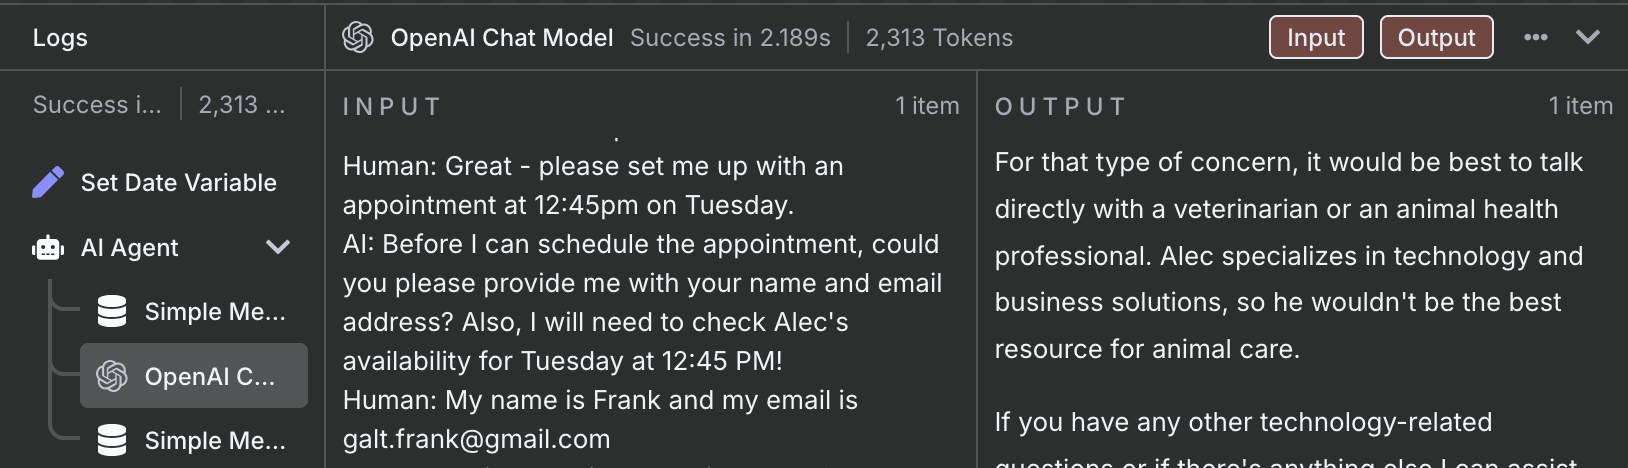Toggle the Output panel button
This screenshot has height=468, width=1628.
point(1436,38)
